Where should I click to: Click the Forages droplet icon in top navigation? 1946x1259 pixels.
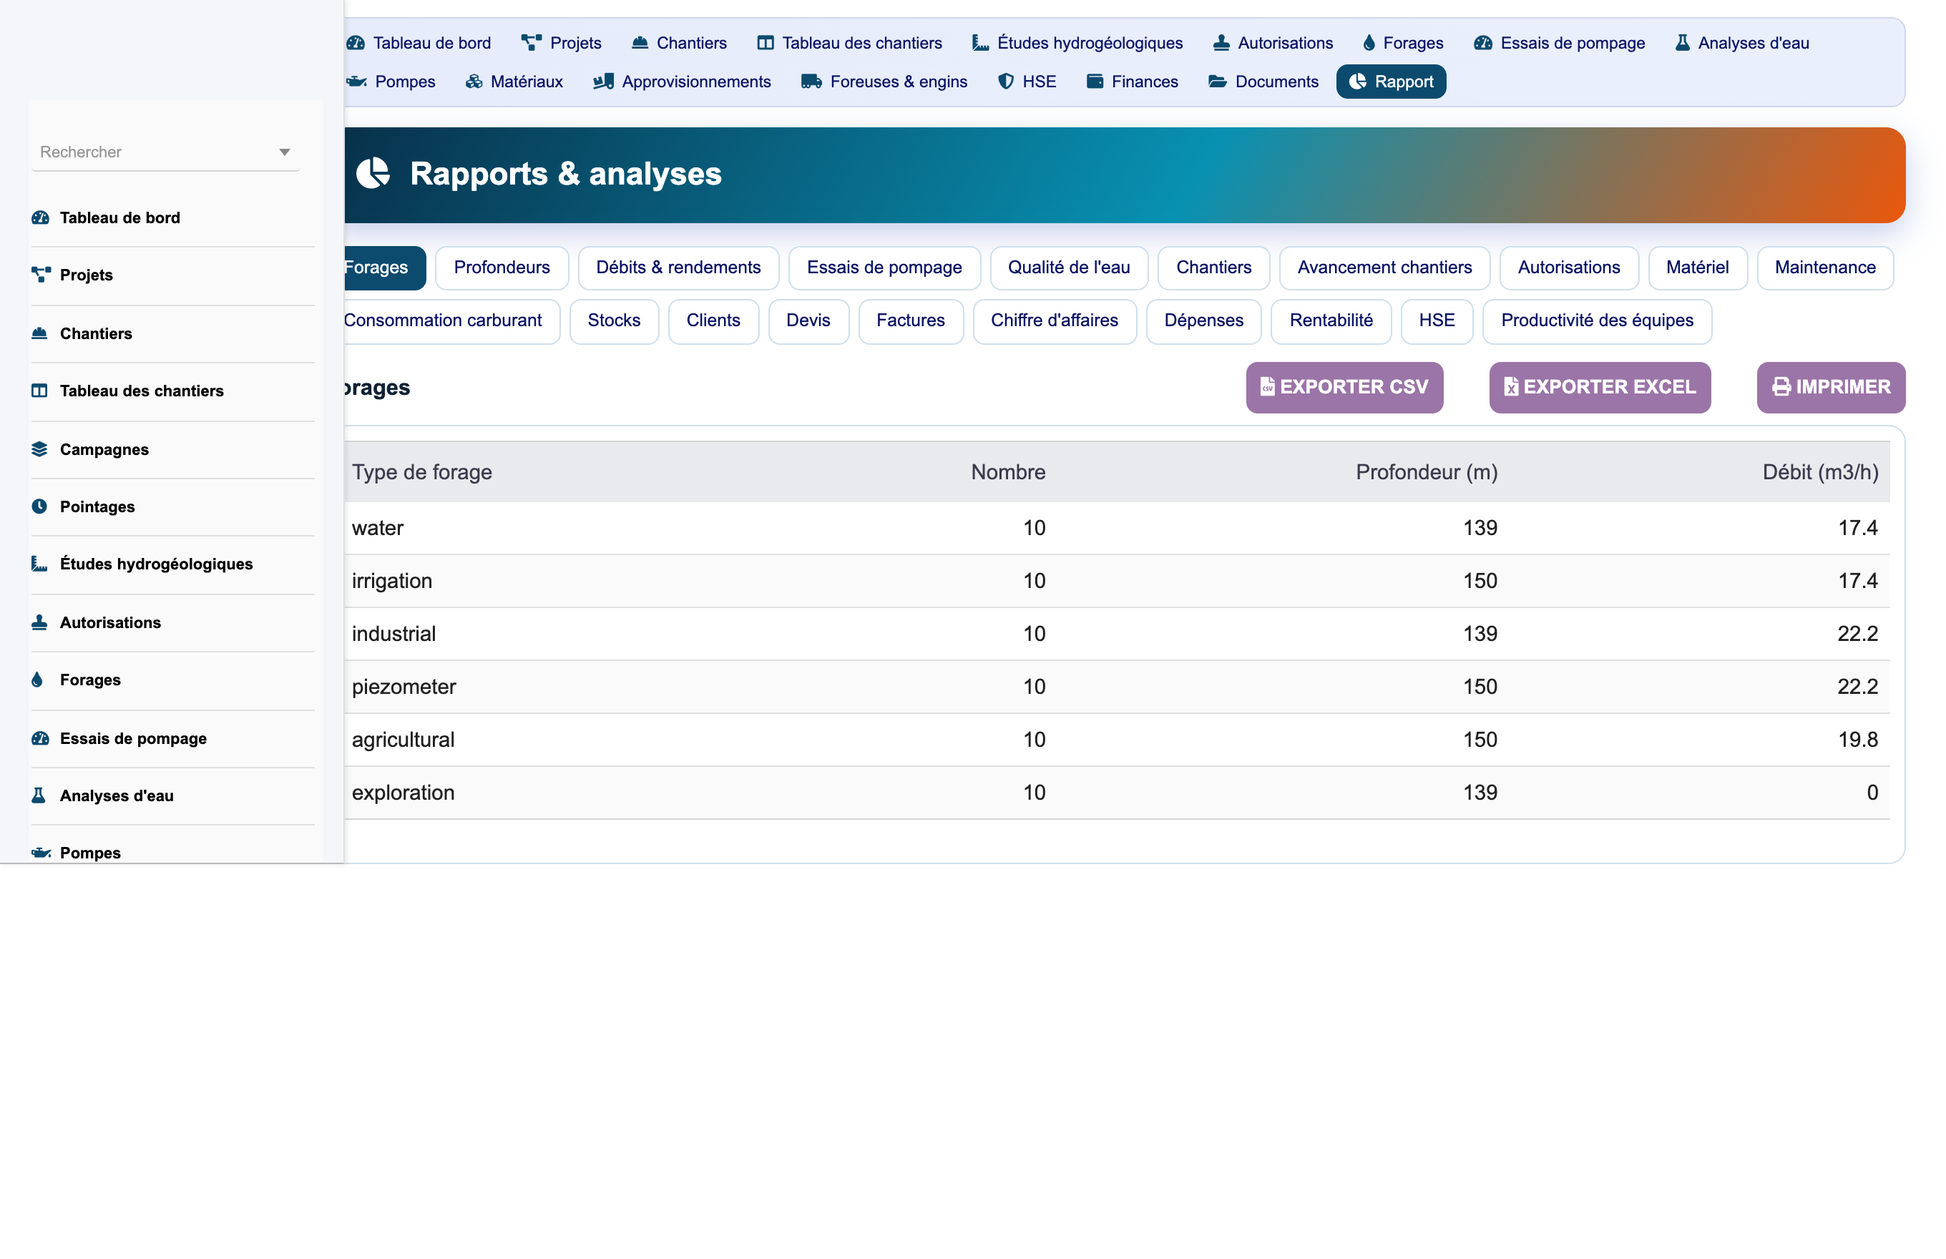point(1369,43)
